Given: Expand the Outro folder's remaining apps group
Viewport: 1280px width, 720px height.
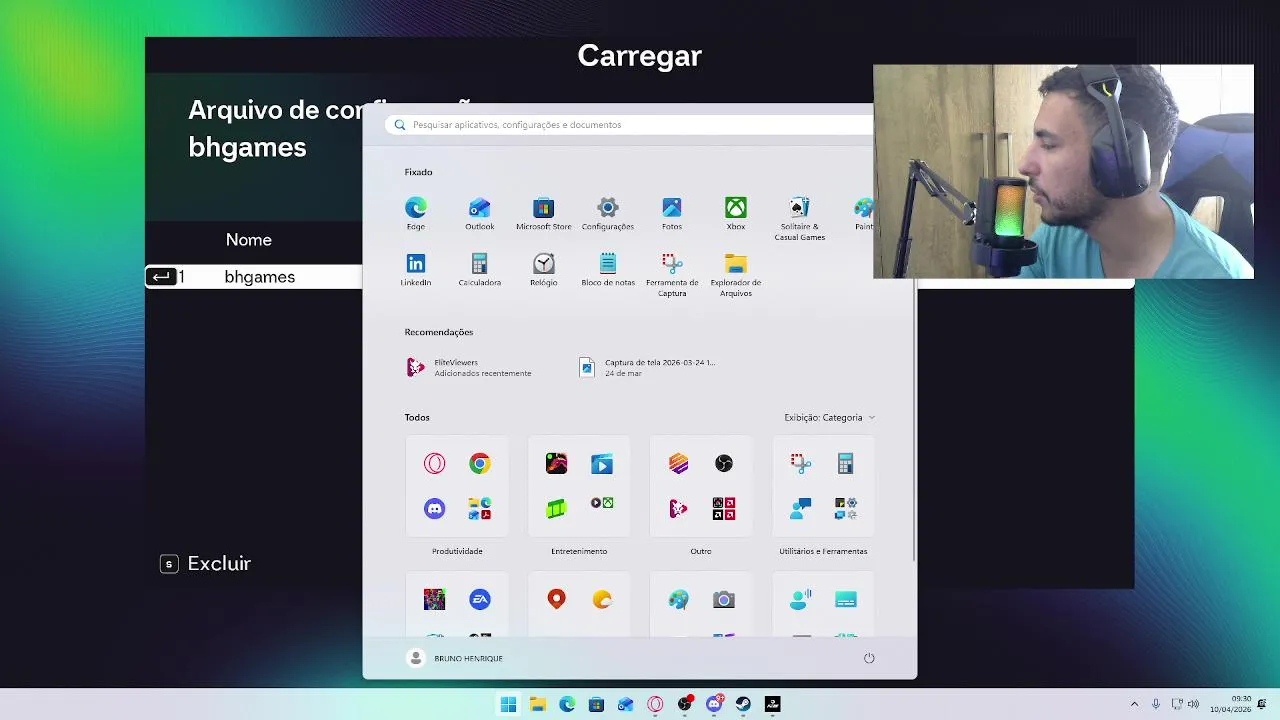Looking at the screenshot, I should click(724, 508).
